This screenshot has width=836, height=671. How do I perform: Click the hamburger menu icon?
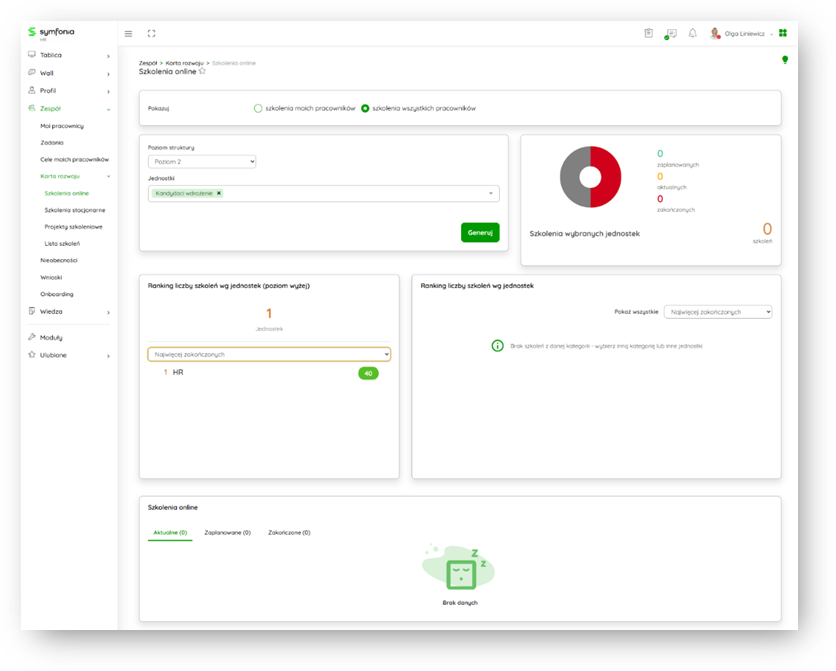[x=128, y=33]
